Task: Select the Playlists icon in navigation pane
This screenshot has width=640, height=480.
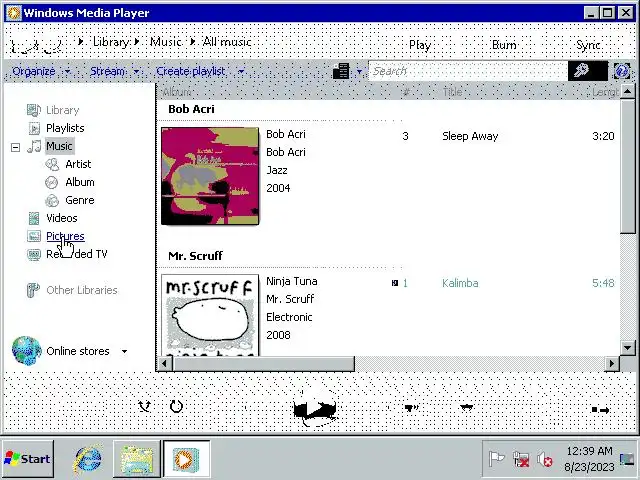Action: click(x=34, y=128)
